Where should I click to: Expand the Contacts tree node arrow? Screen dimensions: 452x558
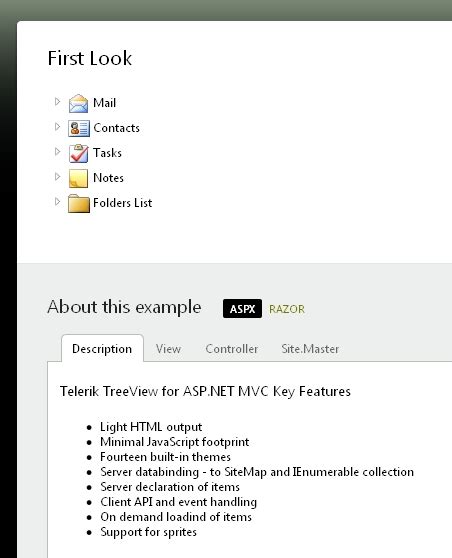pos(57,127)
